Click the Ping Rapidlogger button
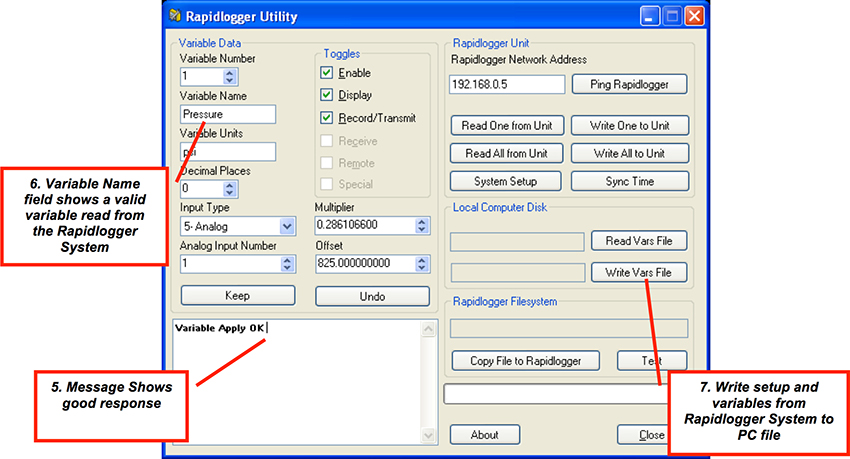850x459 pixels. click(629, 85)
